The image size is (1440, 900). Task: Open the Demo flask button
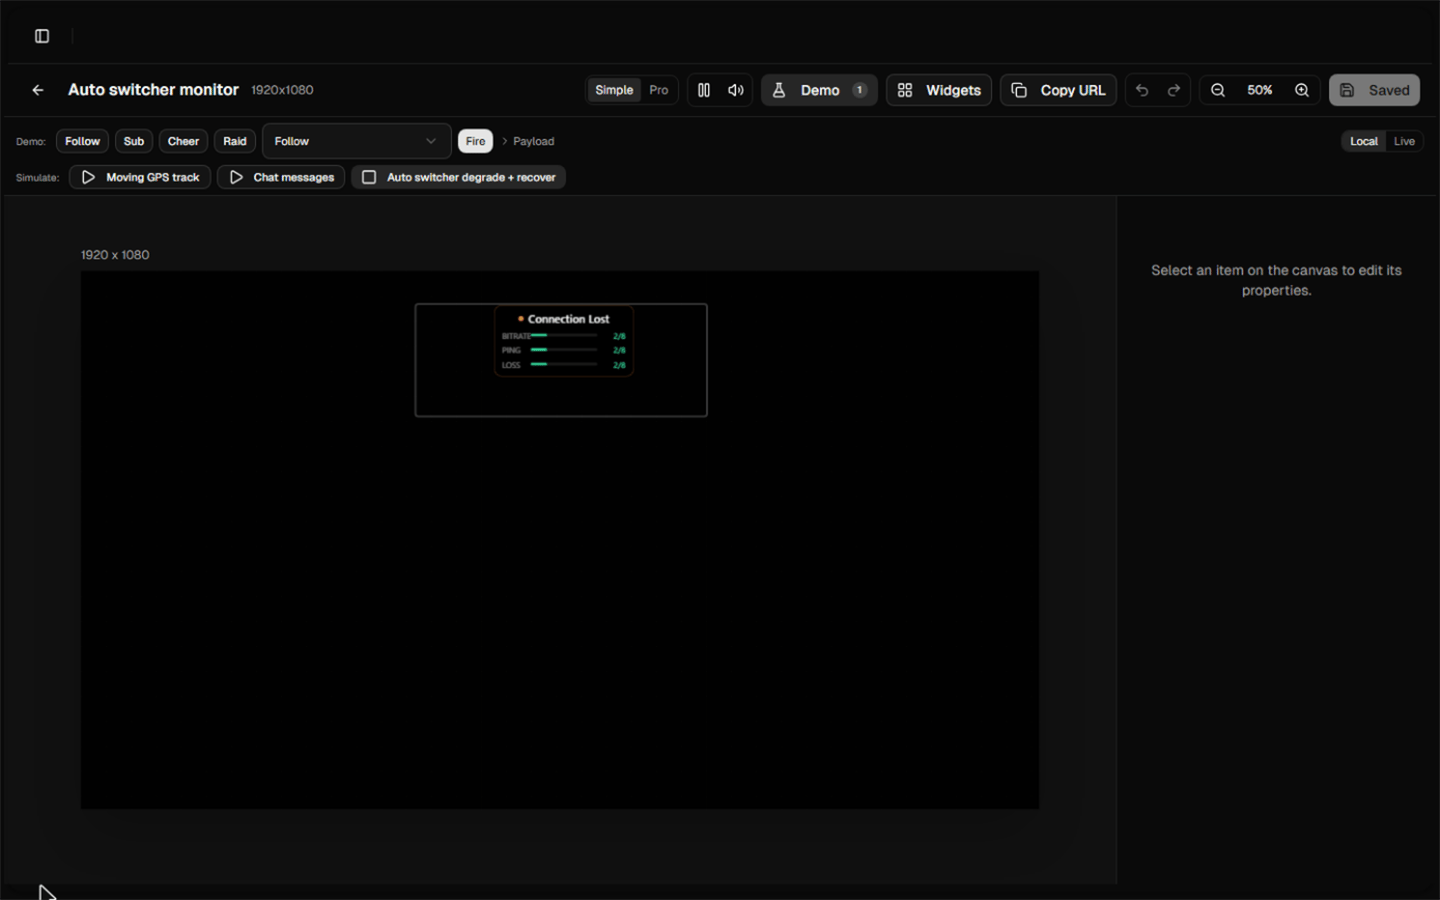click(x=819, y=90)
